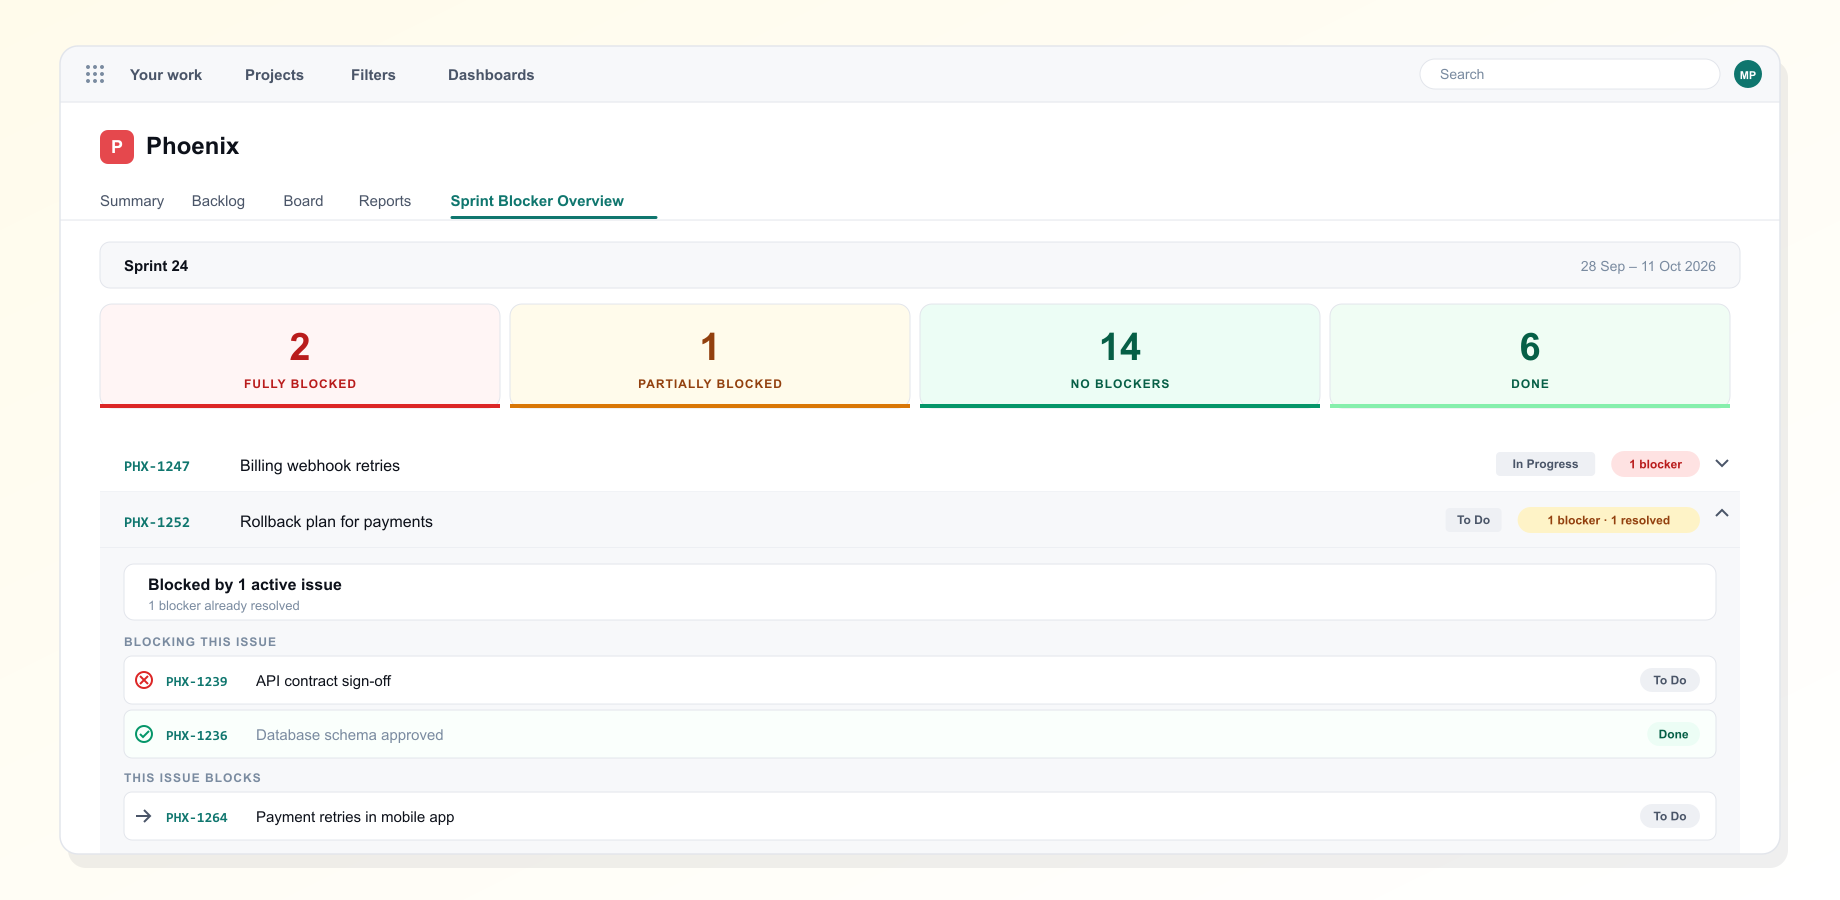Click the Payment retries in mobile app title
This screenshot has height=900, width=1840.
[355, 817]
